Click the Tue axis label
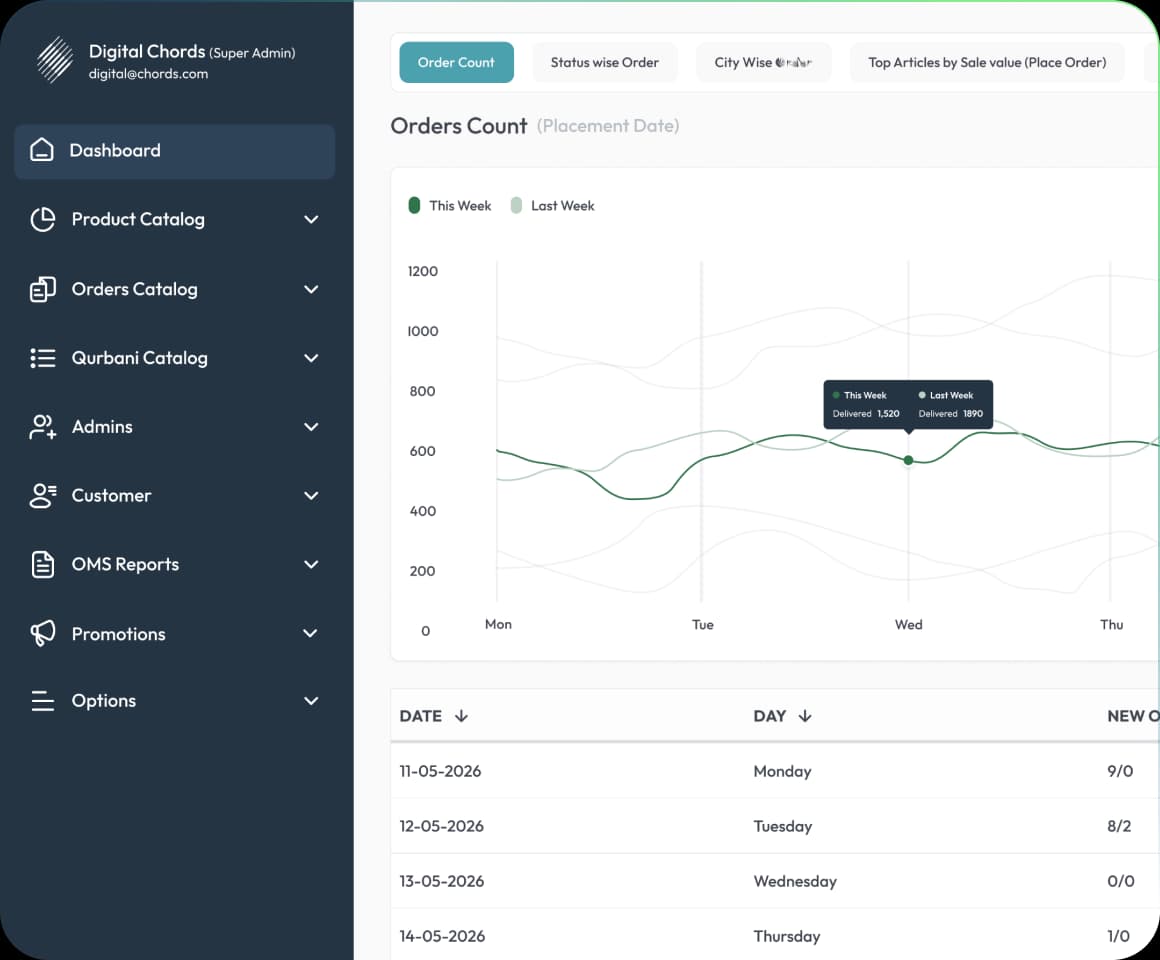The width and height of the screenshot is (1160, 960). pos(703,624)
